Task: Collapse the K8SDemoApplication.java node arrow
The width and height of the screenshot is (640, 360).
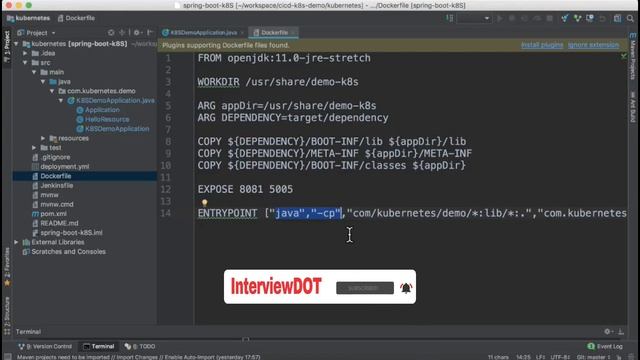Action: 61,100
